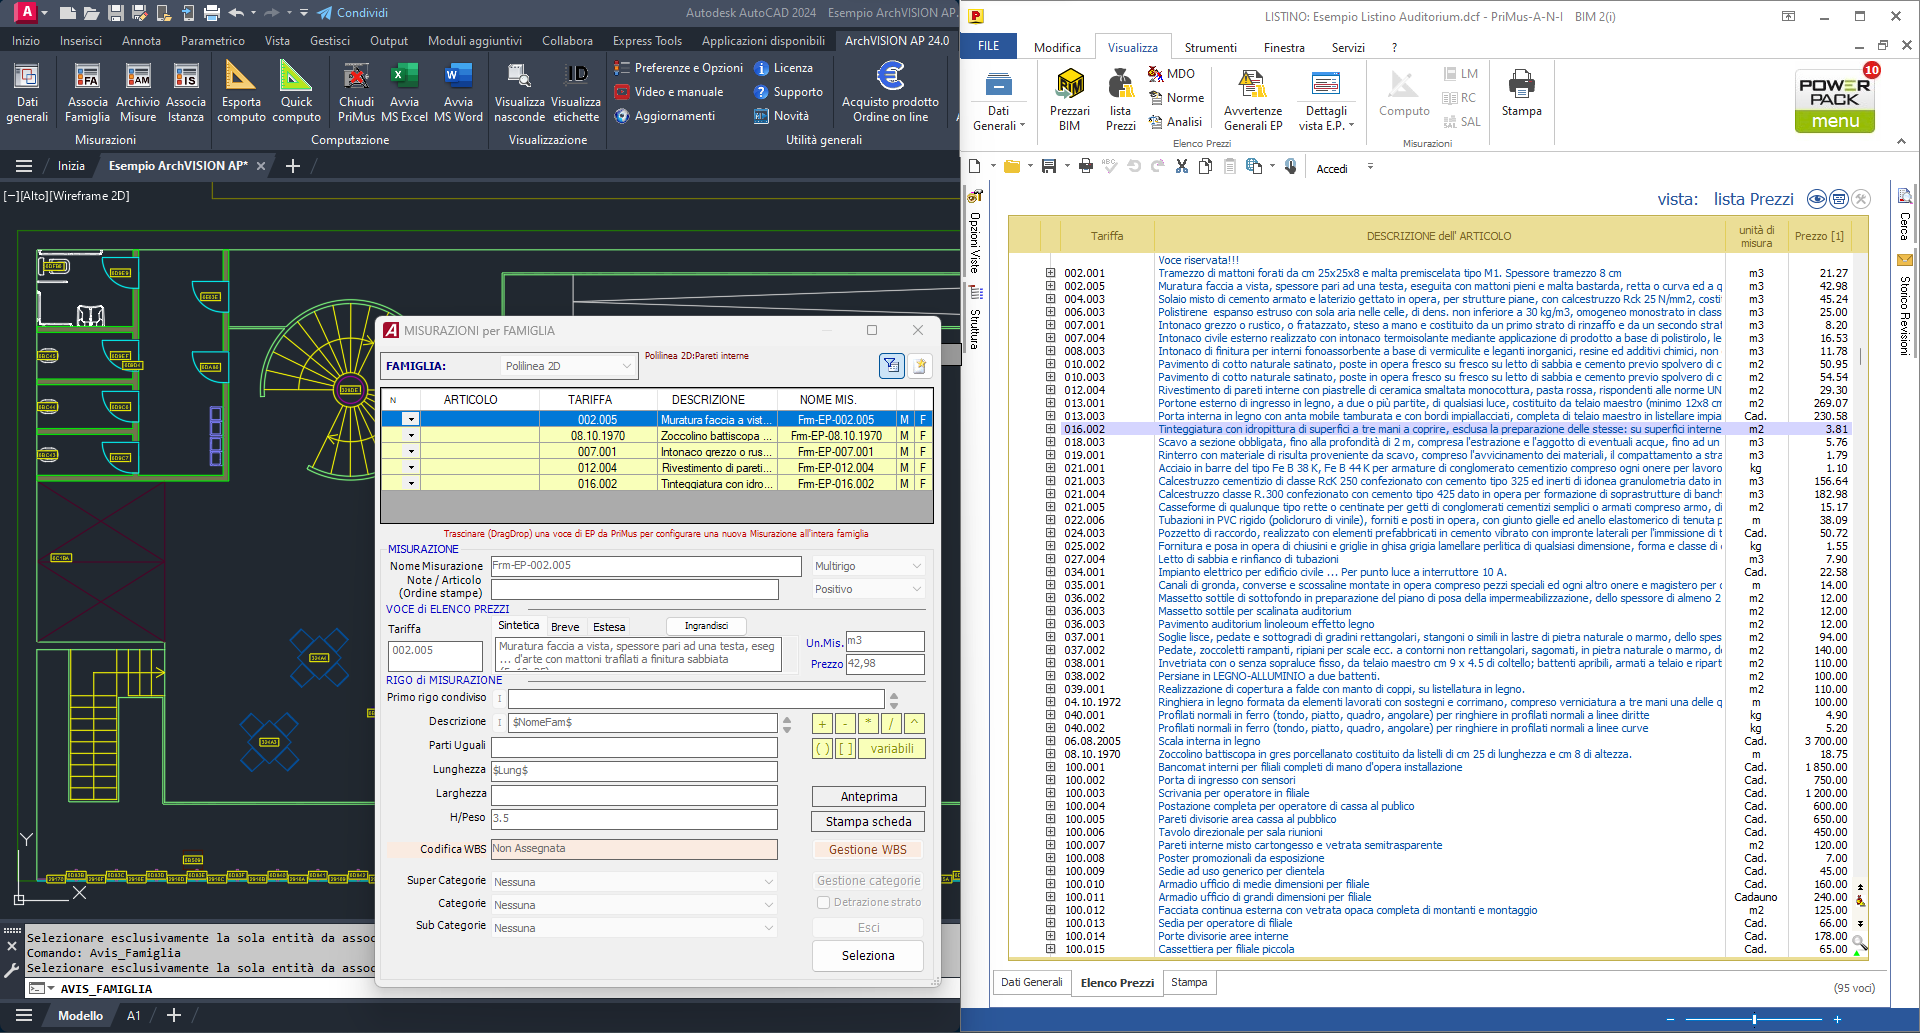1920x1033 pixels.
Task: Open the Super Categorie dropdown
Action: click(634, 882)
